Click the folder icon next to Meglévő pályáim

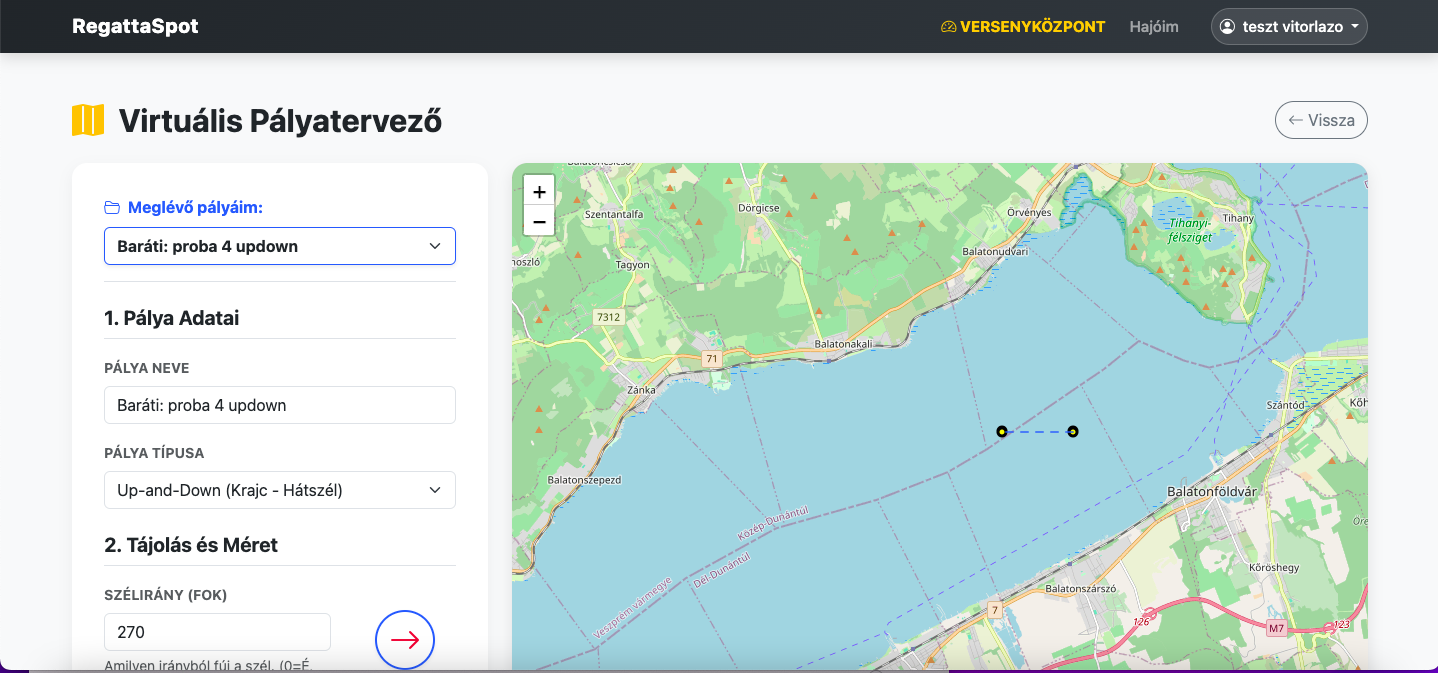tap(112, 208)
